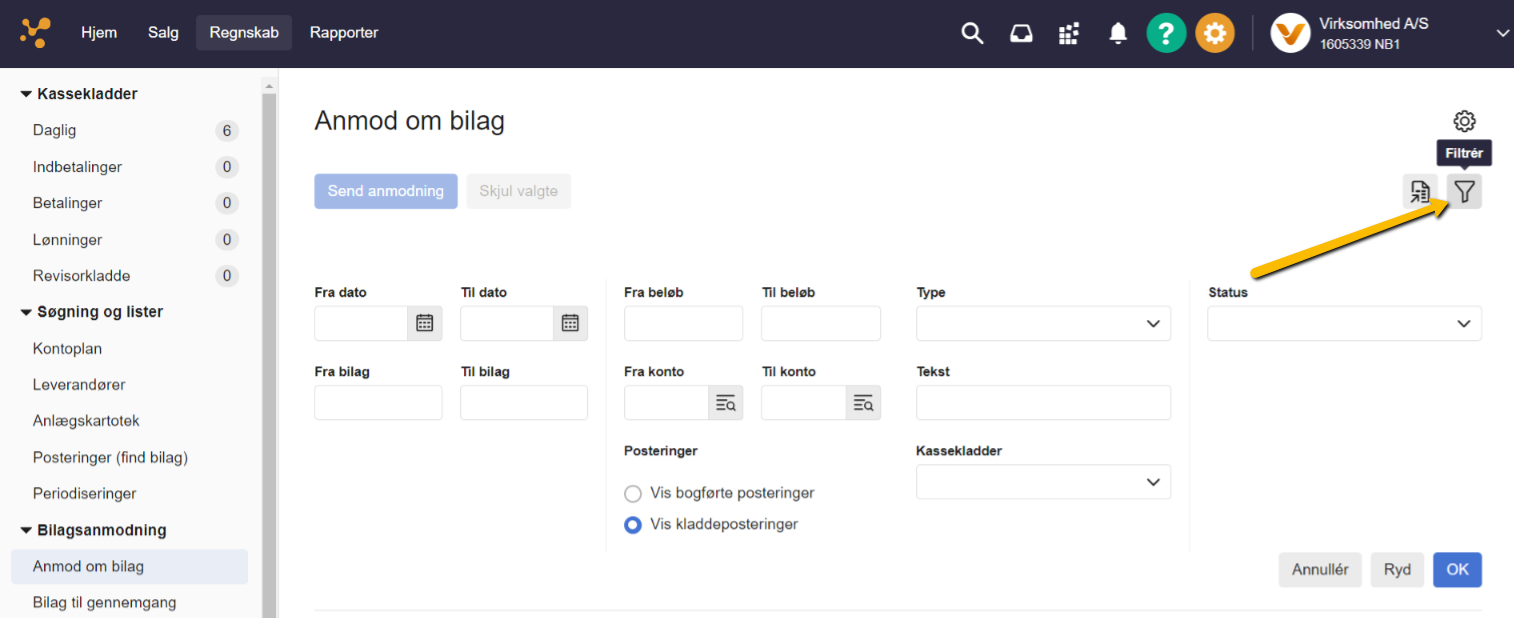Open the calendar picker for Fra dato

pos(424,323)
